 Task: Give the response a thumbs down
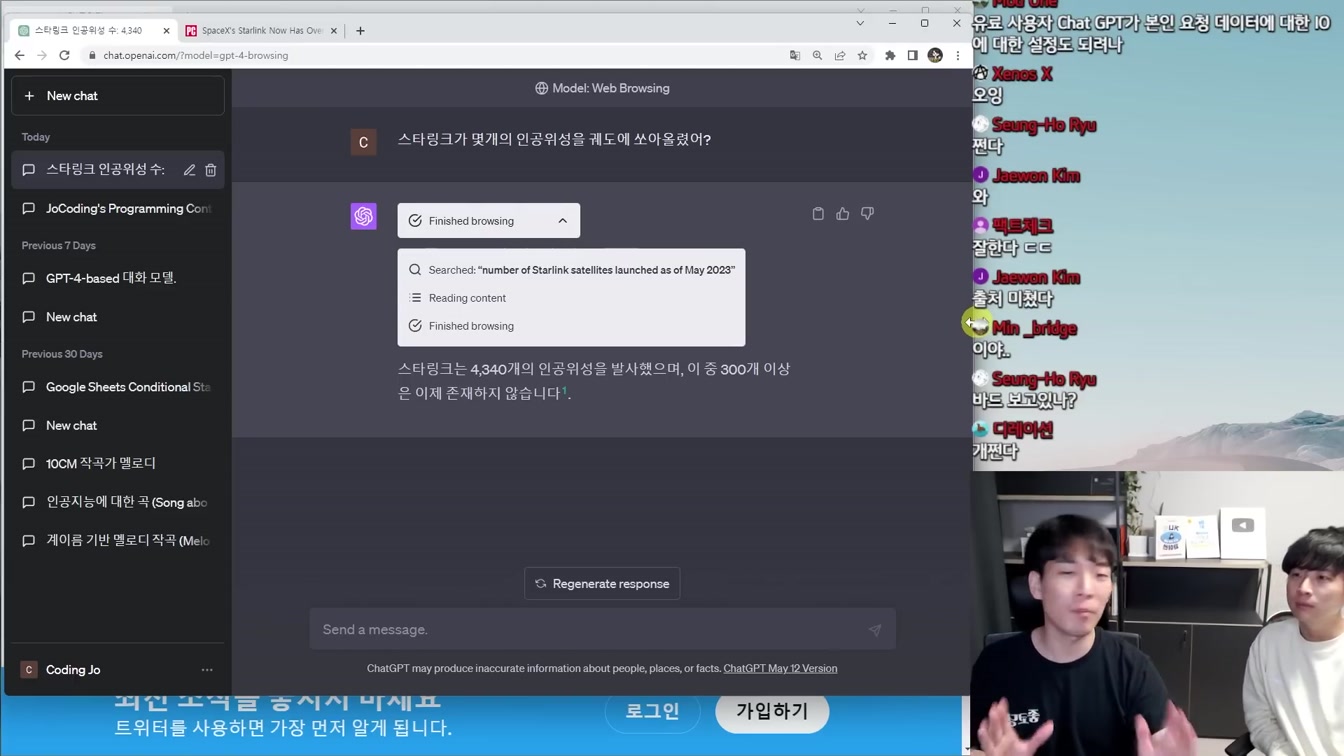(868, 214)
